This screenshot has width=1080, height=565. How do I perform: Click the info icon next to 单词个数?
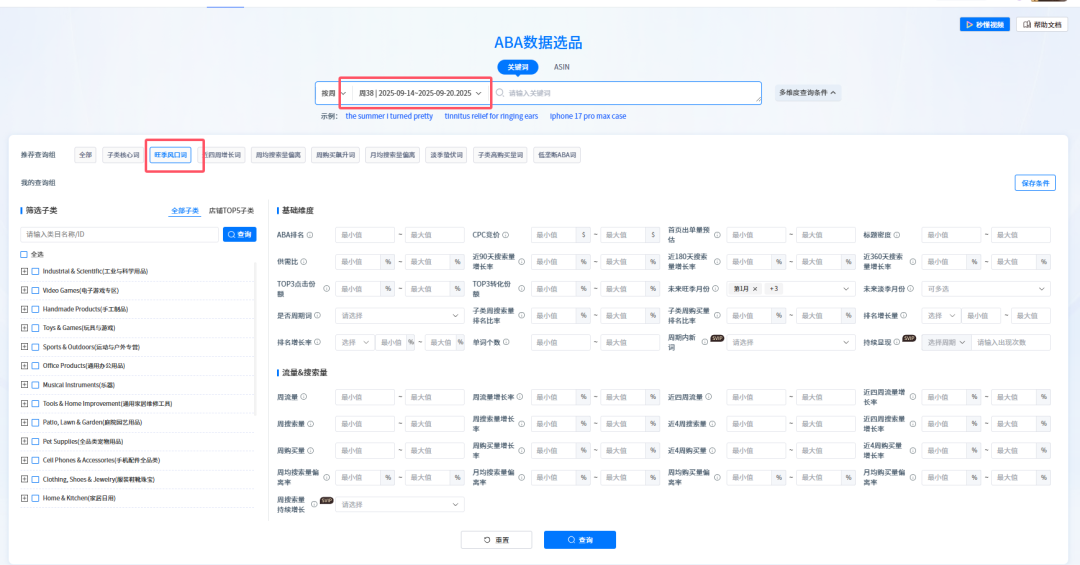506,342
